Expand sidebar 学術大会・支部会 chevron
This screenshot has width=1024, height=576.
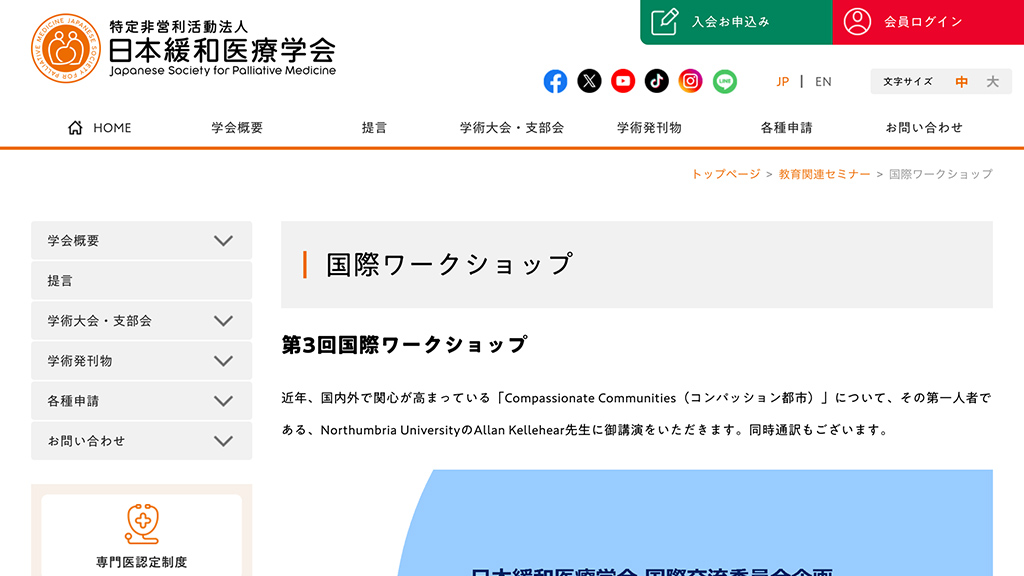pyautogui.click(x=223, y=321)
